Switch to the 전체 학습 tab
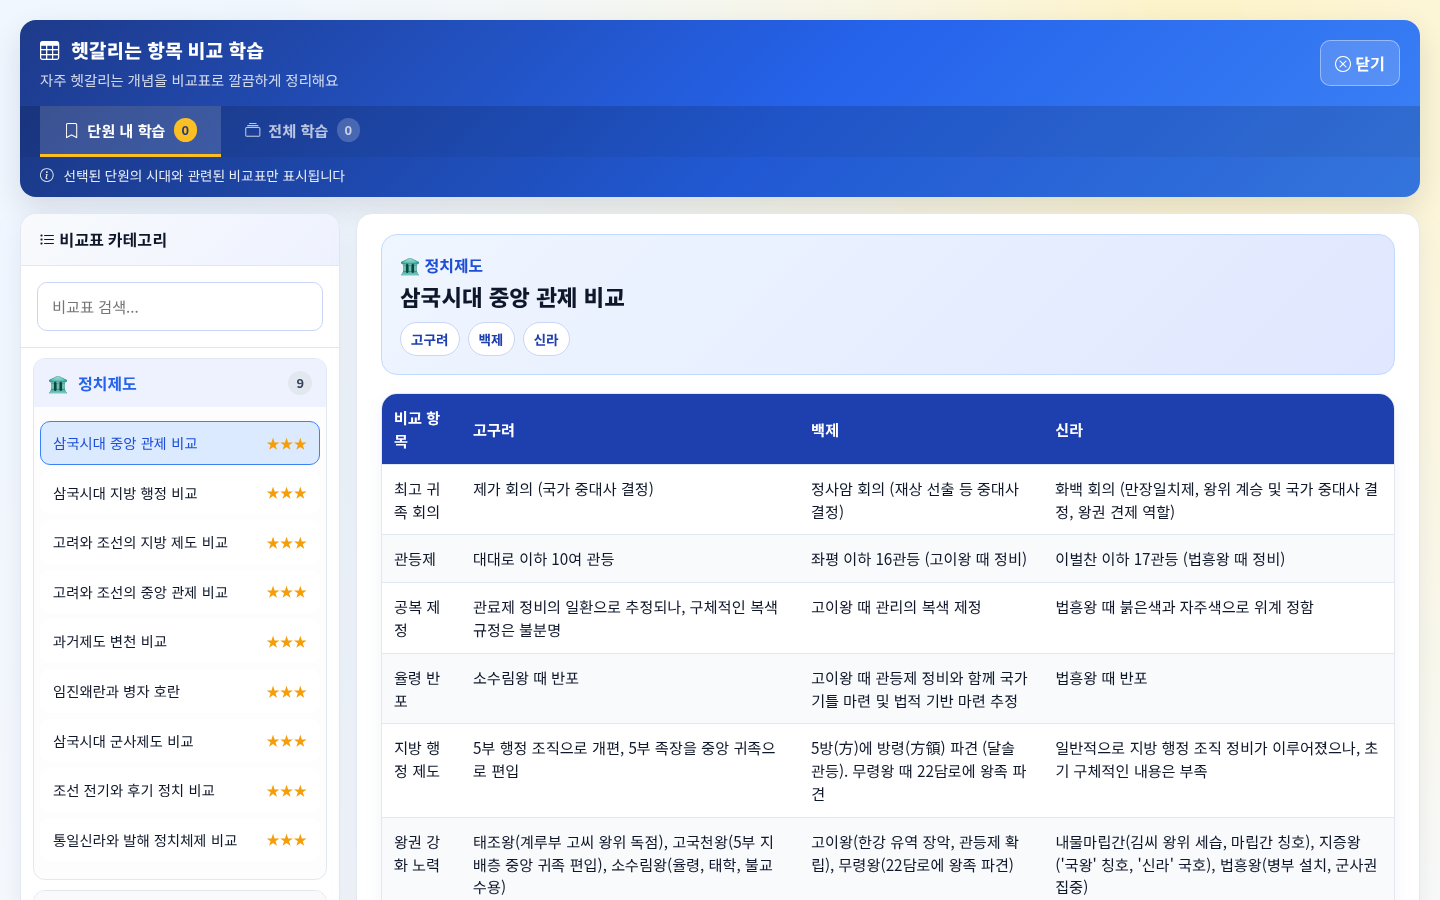1440x900 pixels. pos(300,130)
